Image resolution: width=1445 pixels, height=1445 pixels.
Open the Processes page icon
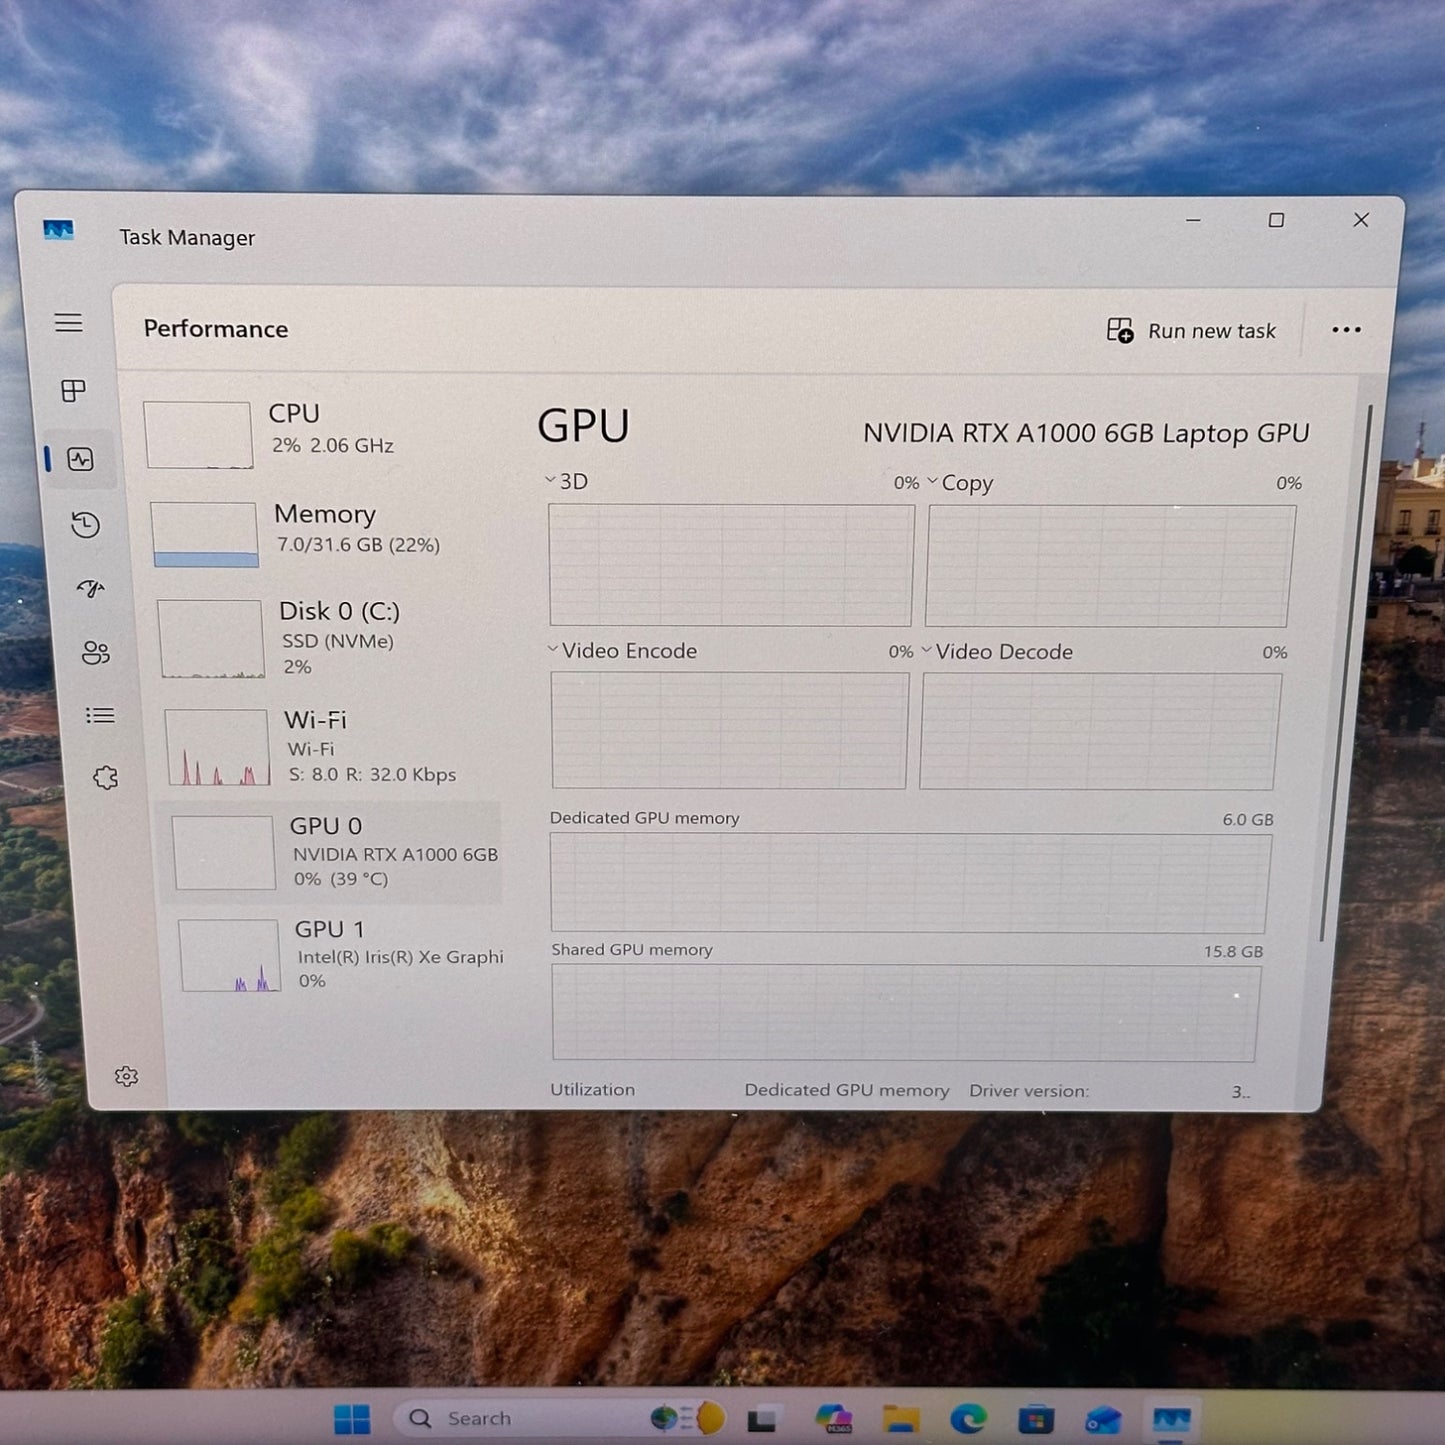click(x=73, y=391)
